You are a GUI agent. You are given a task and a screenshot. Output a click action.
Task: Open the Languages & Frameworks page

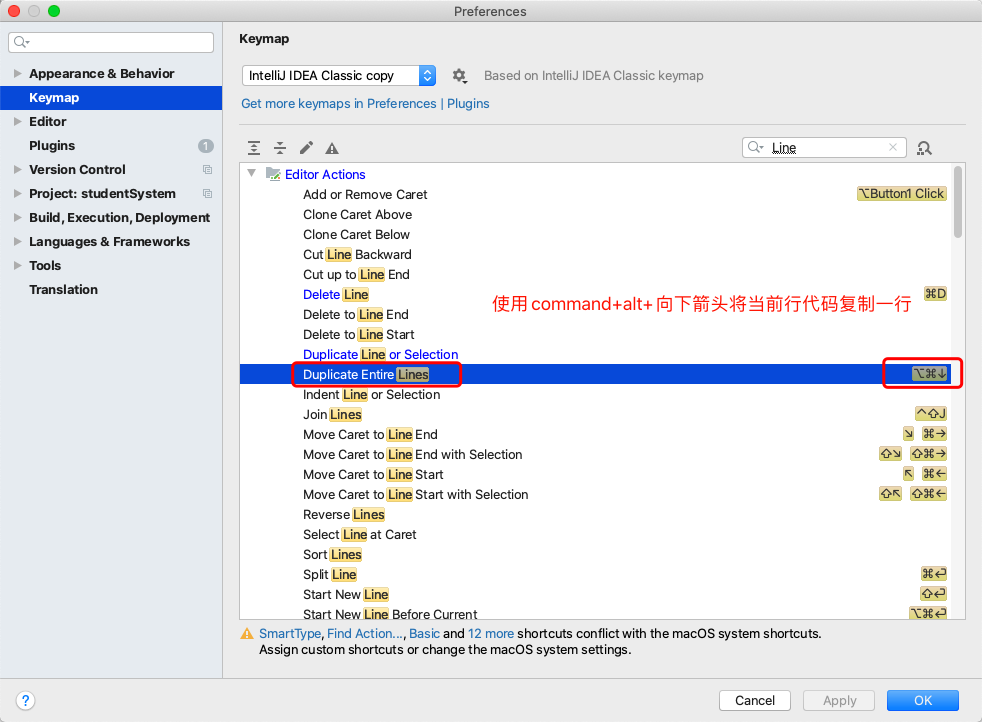(x=110, y=242)
